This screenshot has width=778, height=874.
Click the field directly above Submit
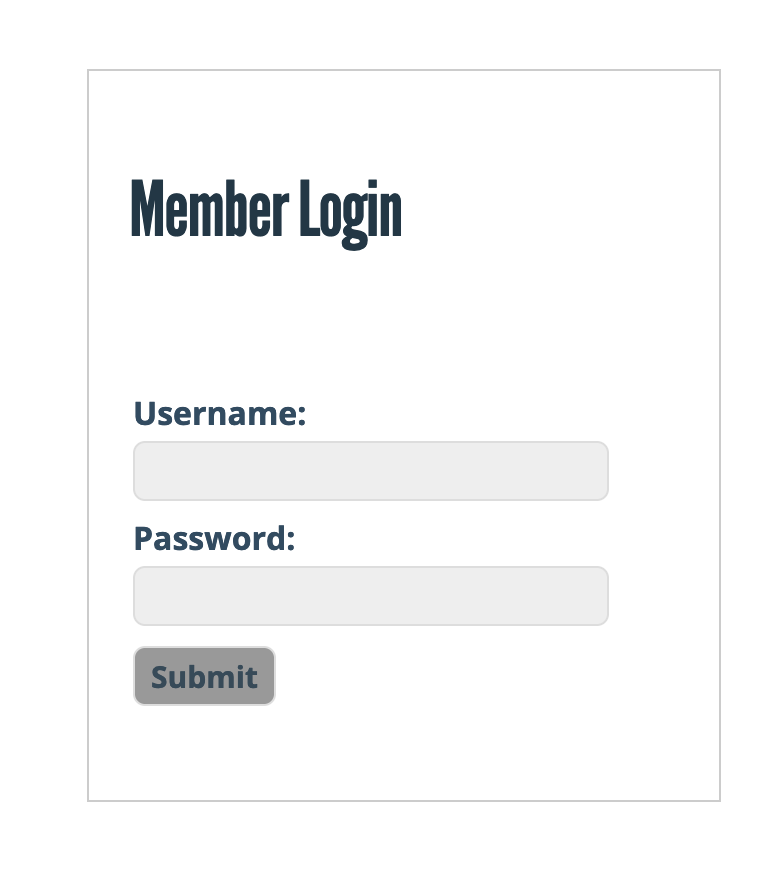[x=370, y=596]
